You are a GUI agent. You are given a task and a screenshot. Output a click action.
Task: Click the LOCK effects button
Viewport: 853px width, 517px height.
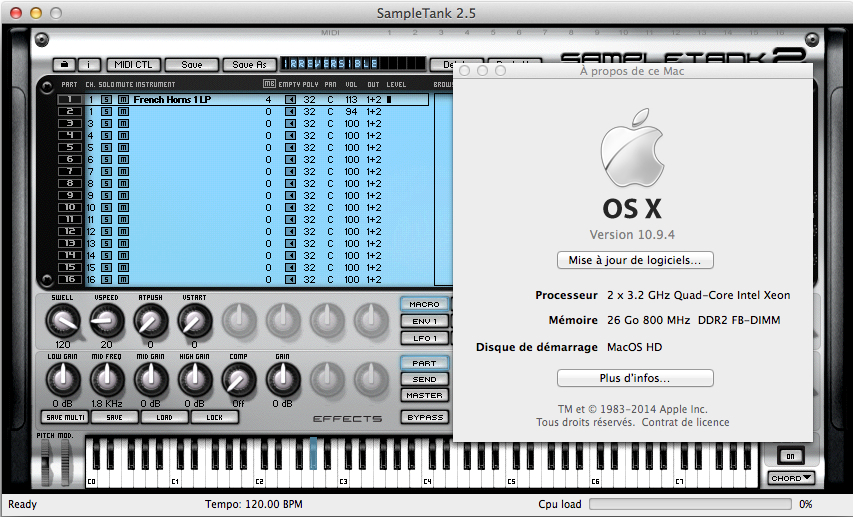[x=214, y=417]
